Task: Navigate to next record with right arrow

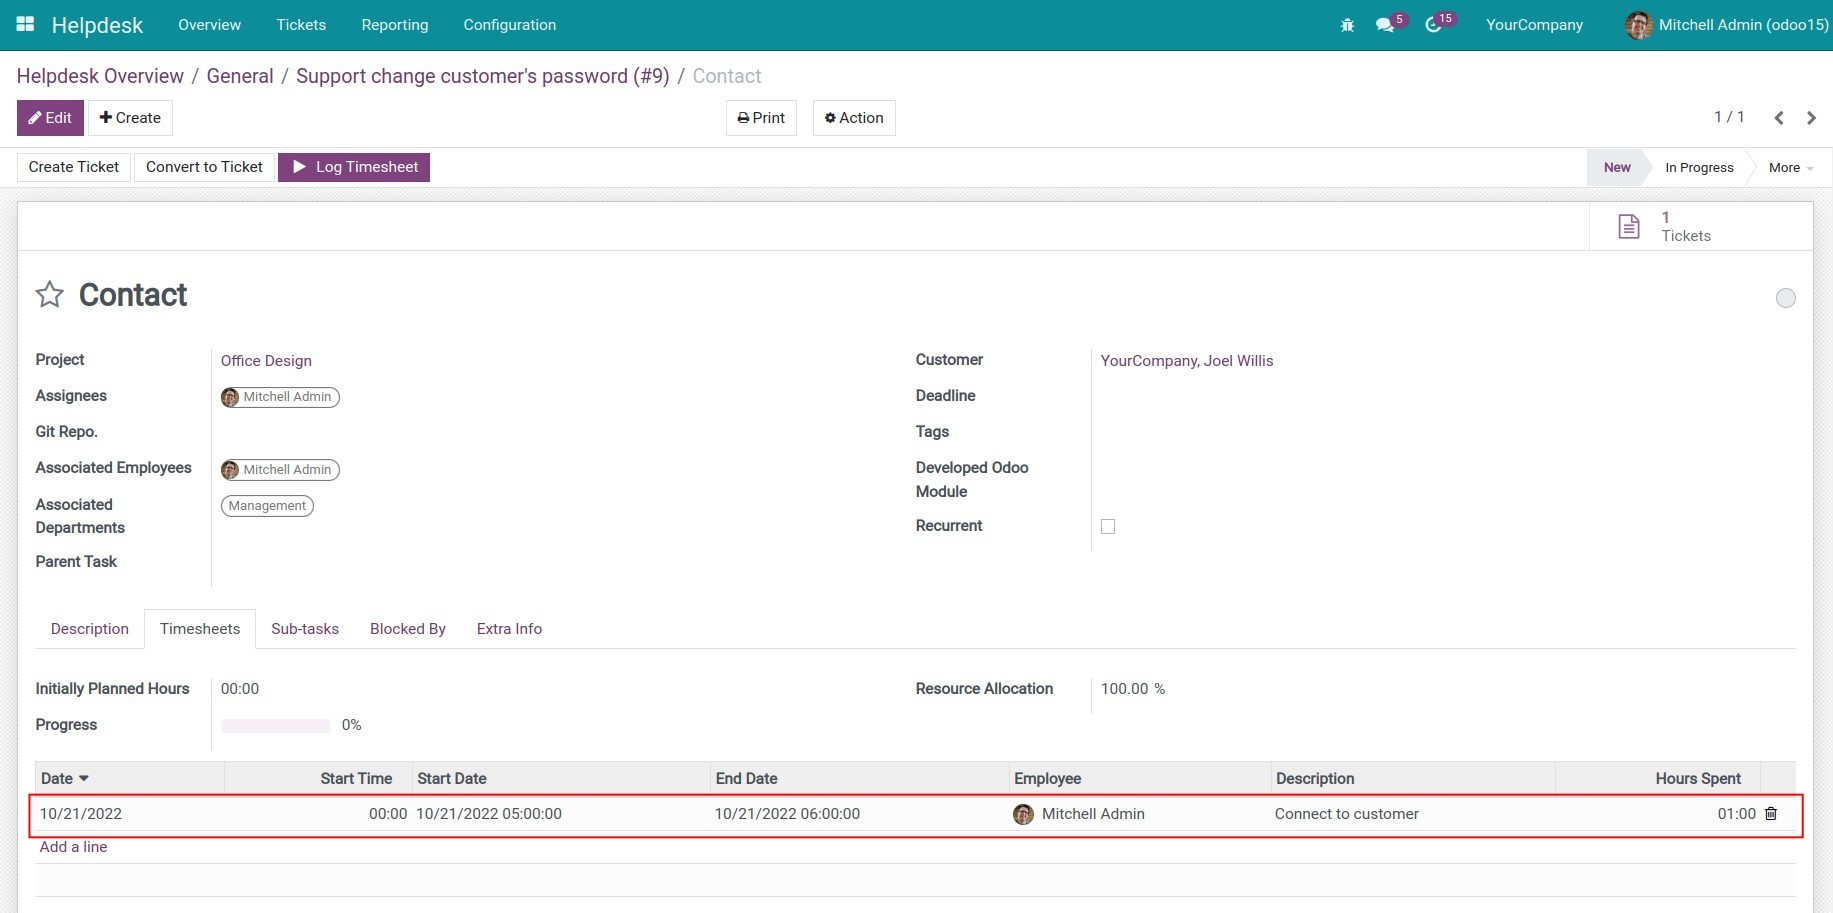Action: pyautogui.click(x=1811, y=117)
